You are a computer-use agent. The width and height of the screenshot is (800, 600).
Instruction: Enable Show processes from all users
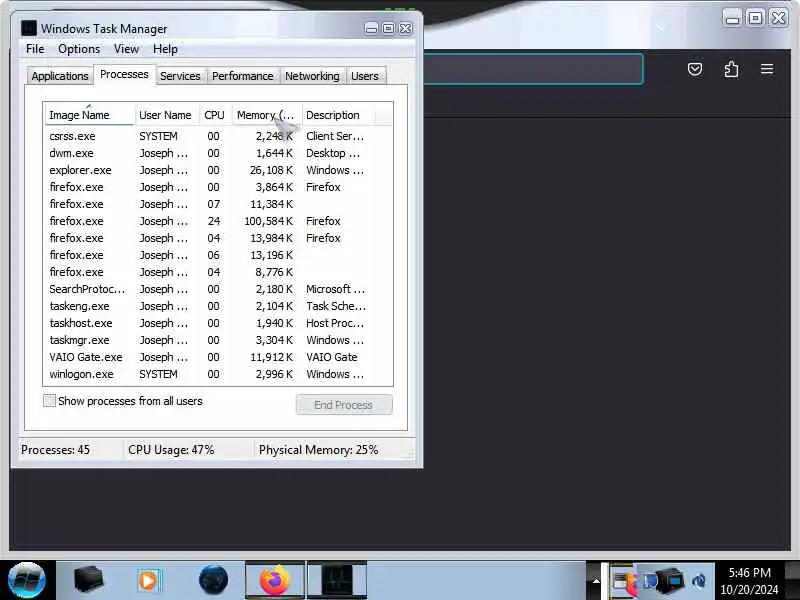[x=49, y=401]
